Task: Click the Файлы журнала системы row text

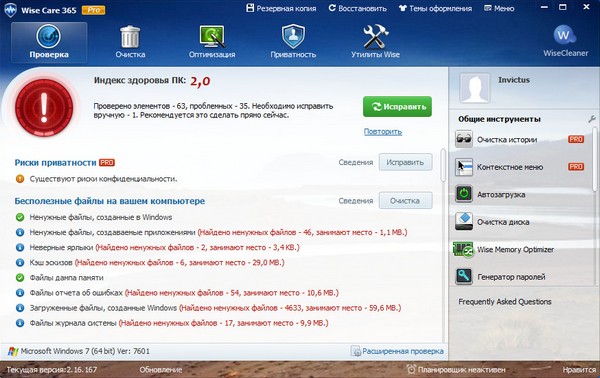Action: [179, 323]
